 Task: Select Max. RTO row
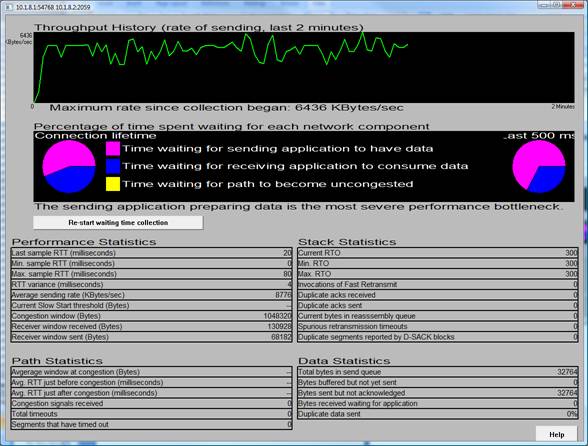pos(438,274)
